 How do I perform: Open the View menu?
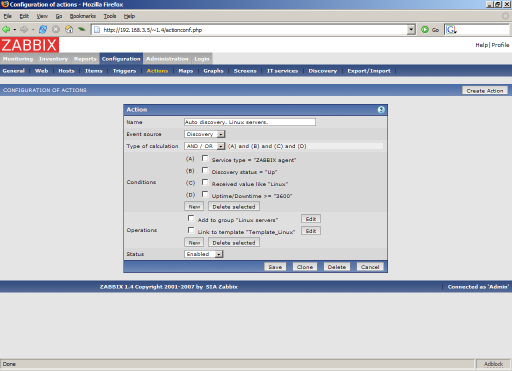42,16
